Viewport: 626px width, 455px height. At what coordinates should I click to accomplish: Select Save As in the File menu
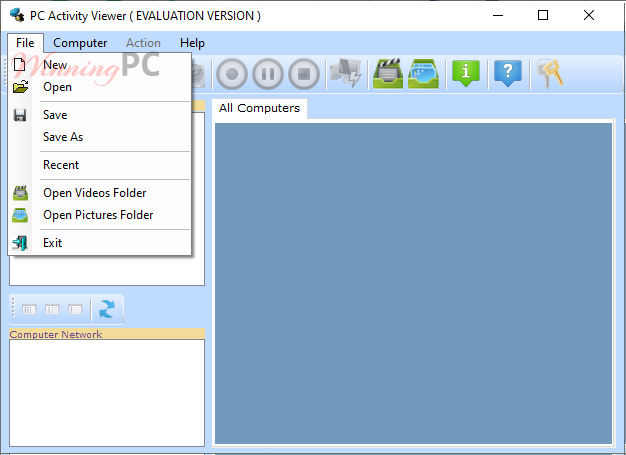99,137
